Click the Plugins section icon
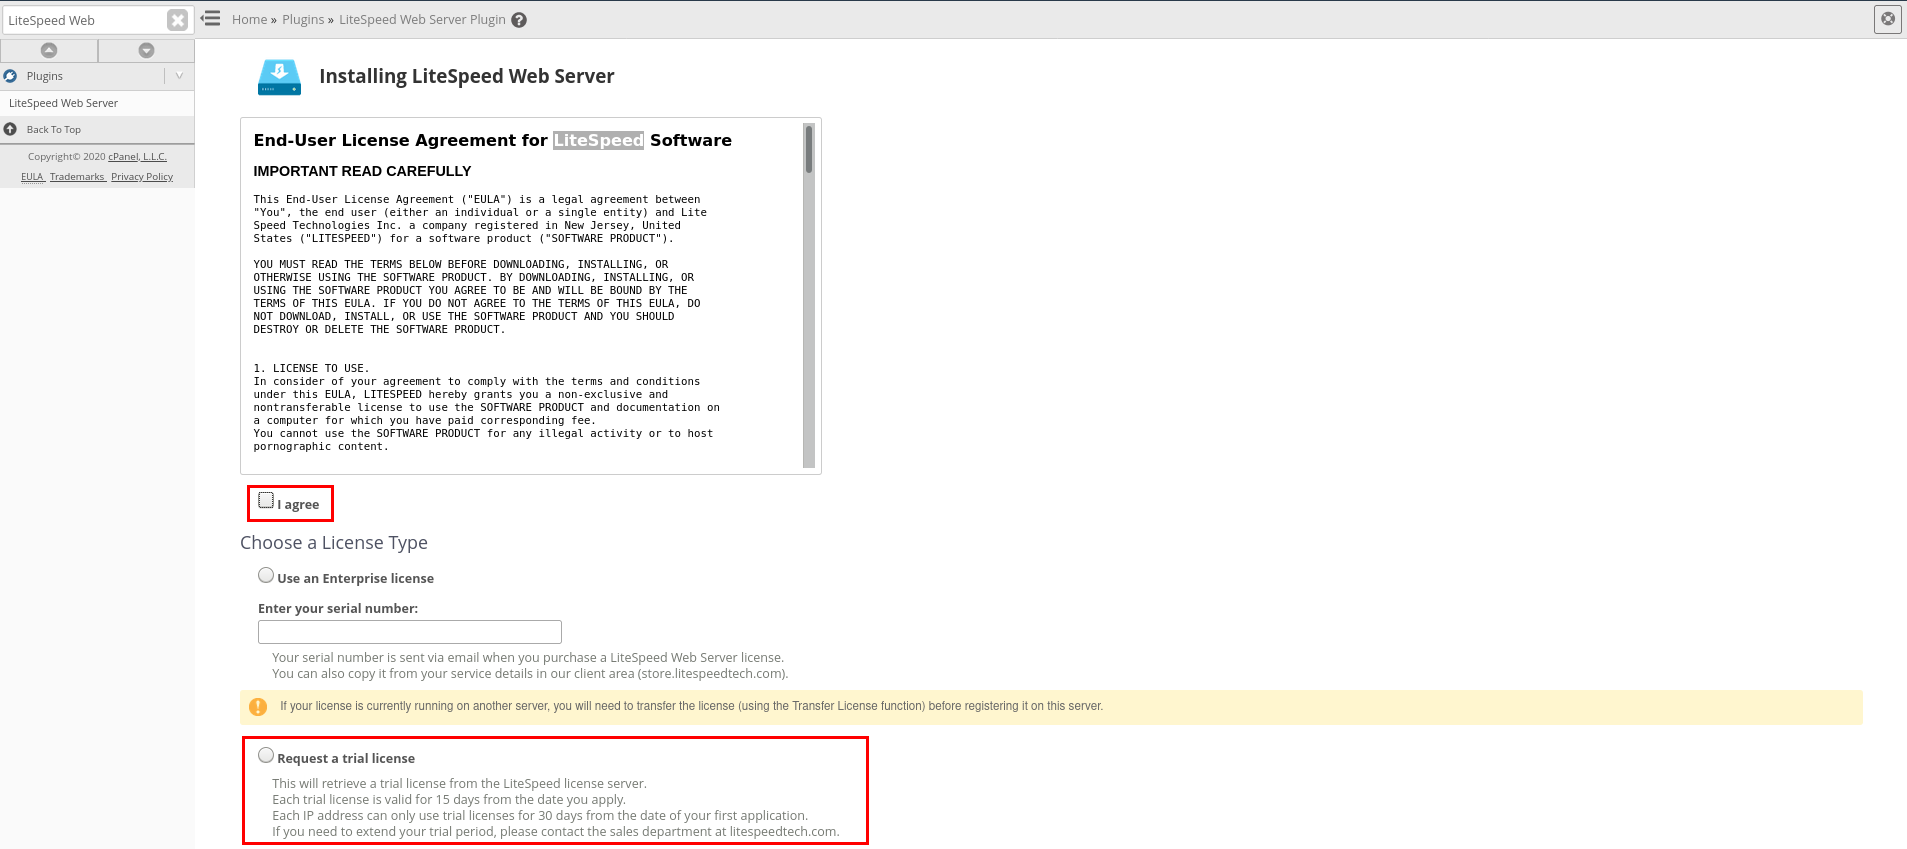This screenshot has height=849, width=1907. (10, 76)
